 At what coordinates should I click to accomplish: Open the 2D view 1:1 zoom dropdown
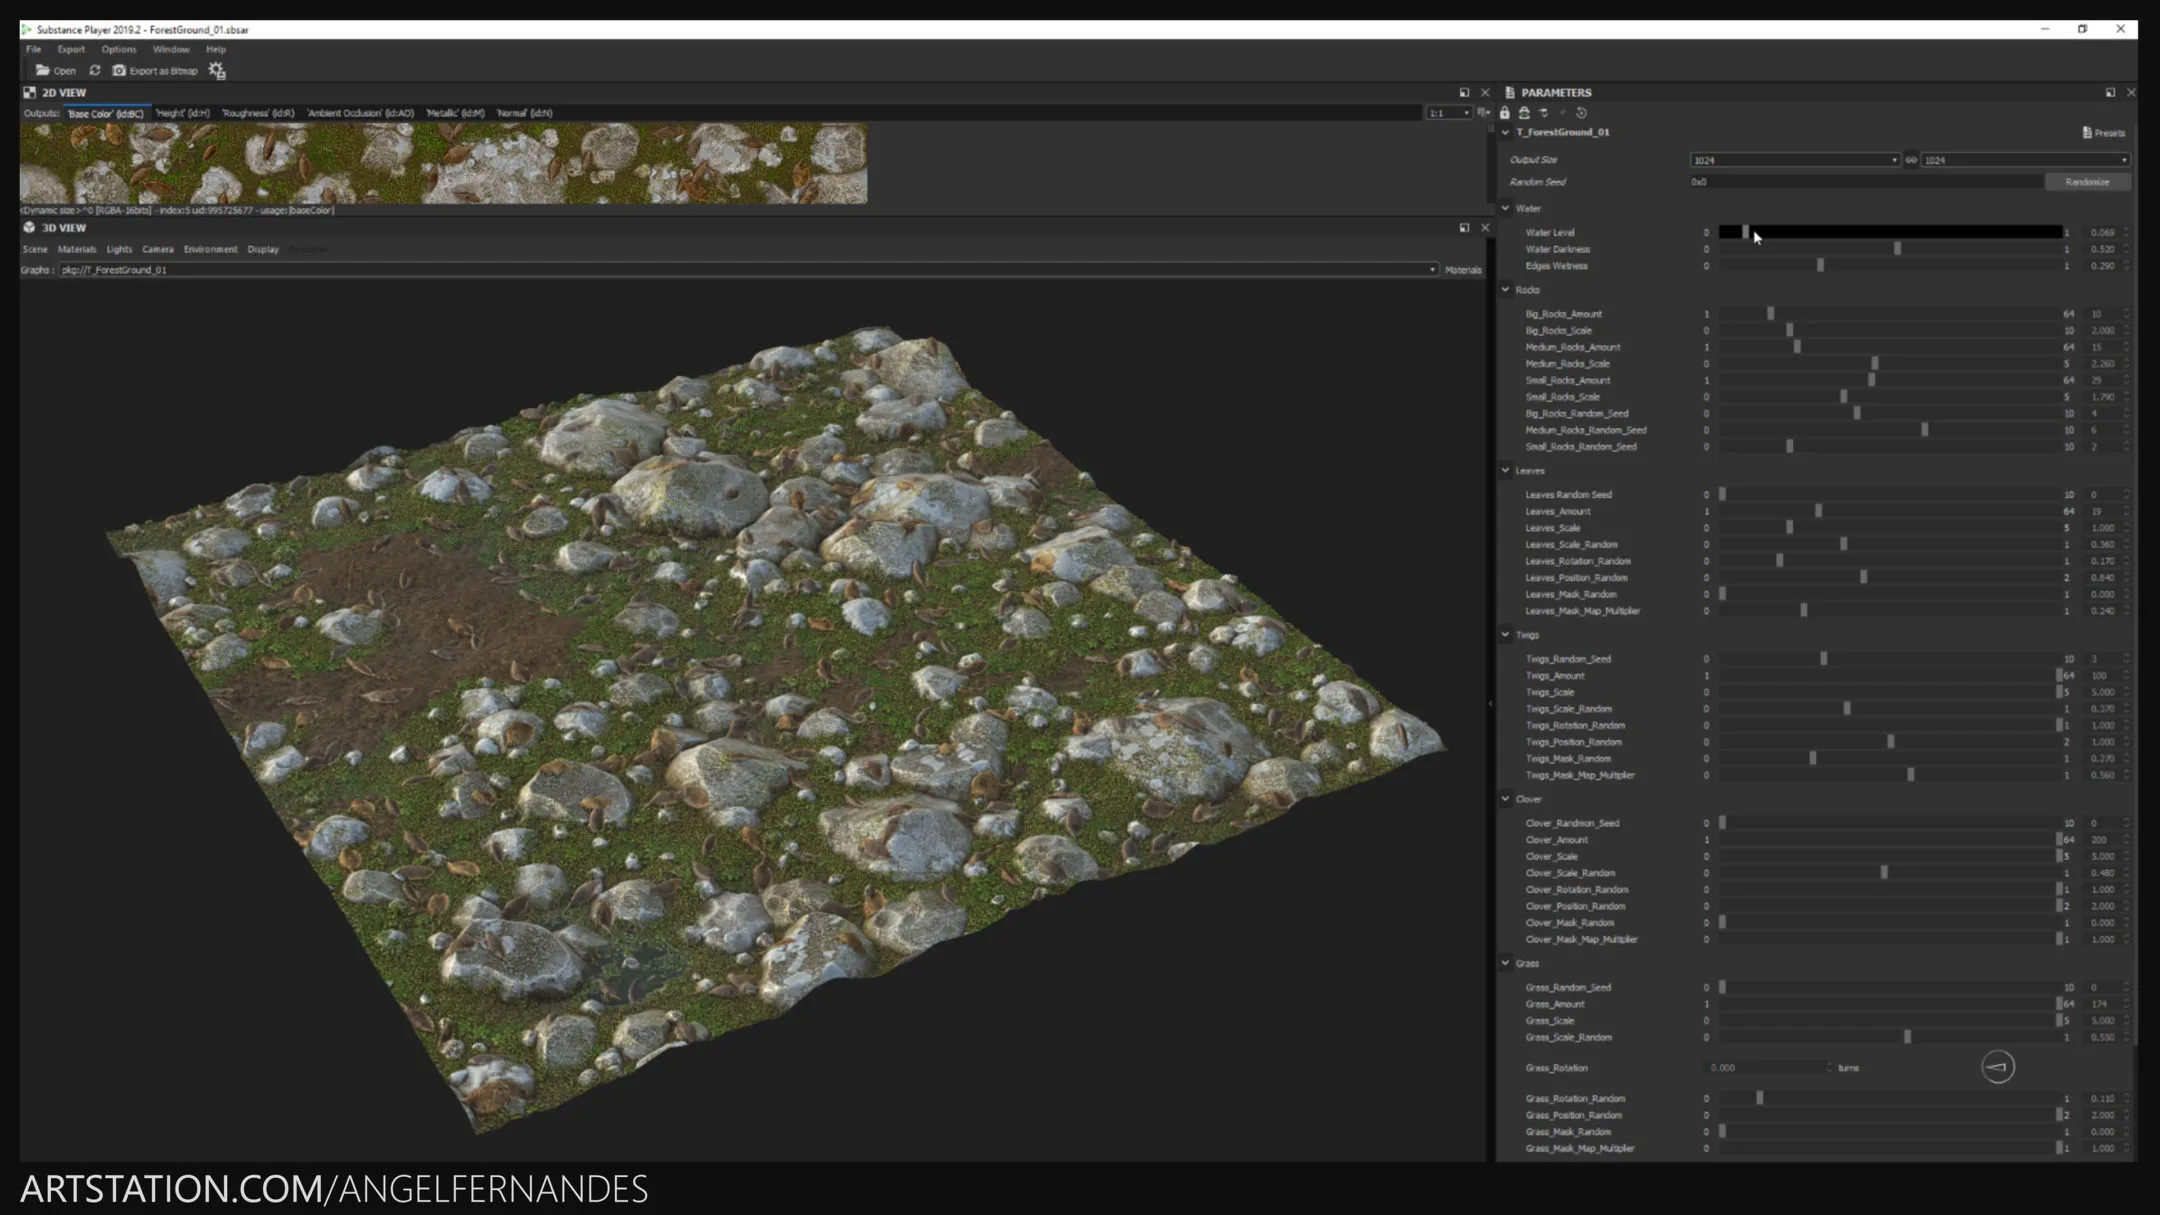coord(1449,113)
